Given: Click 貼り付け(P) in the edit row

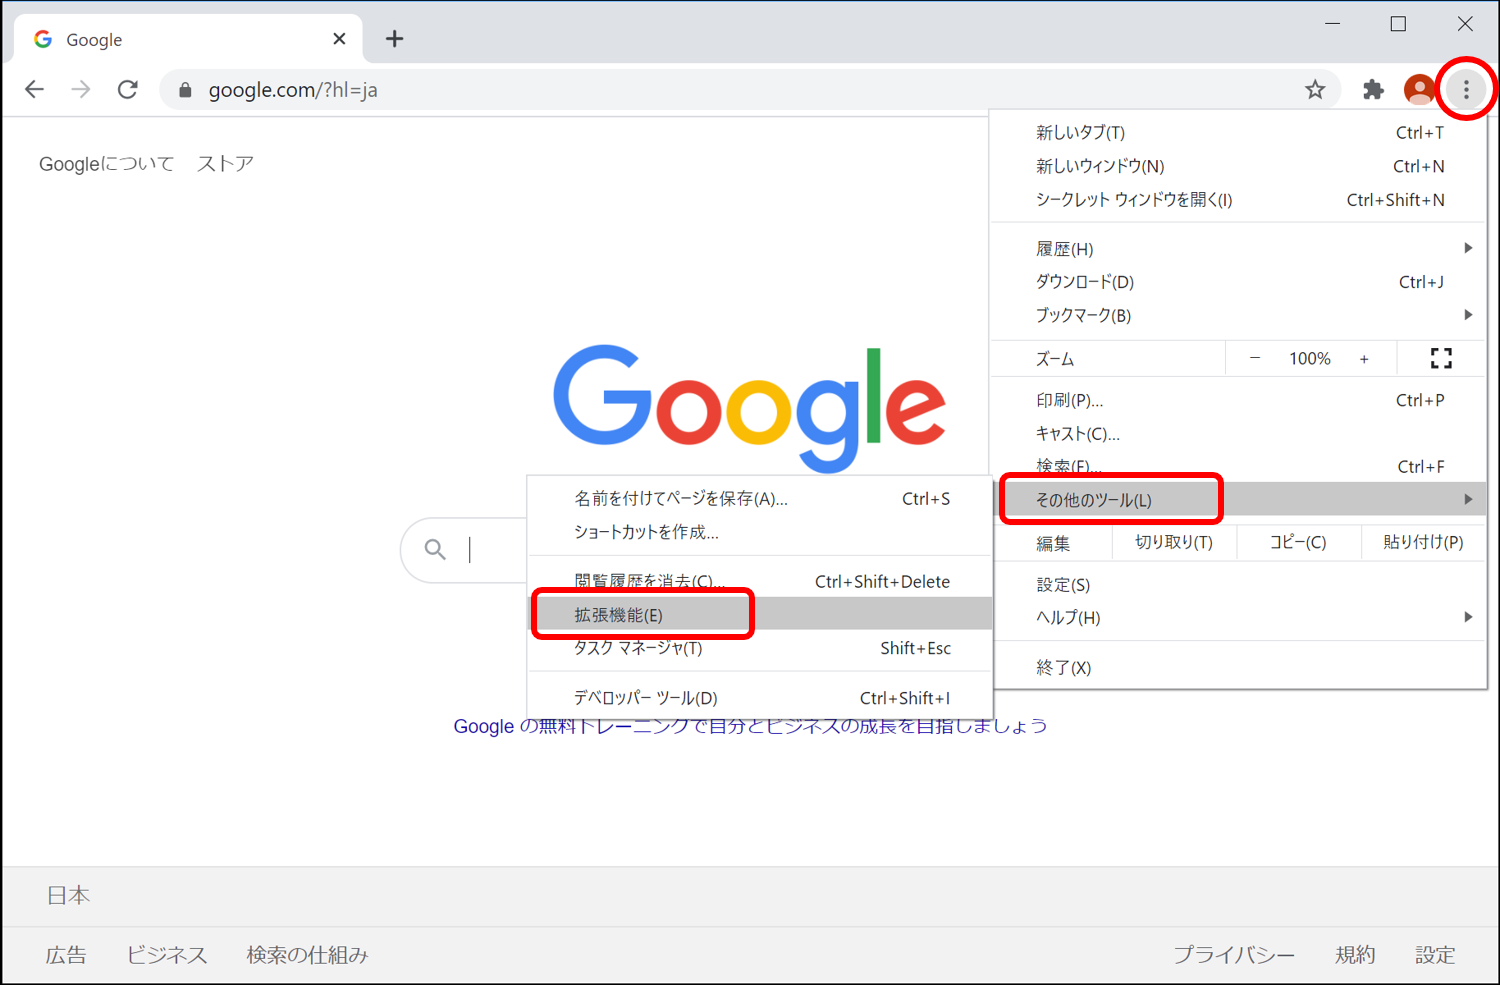Looking at the screenshot, I should point(1423,542).
